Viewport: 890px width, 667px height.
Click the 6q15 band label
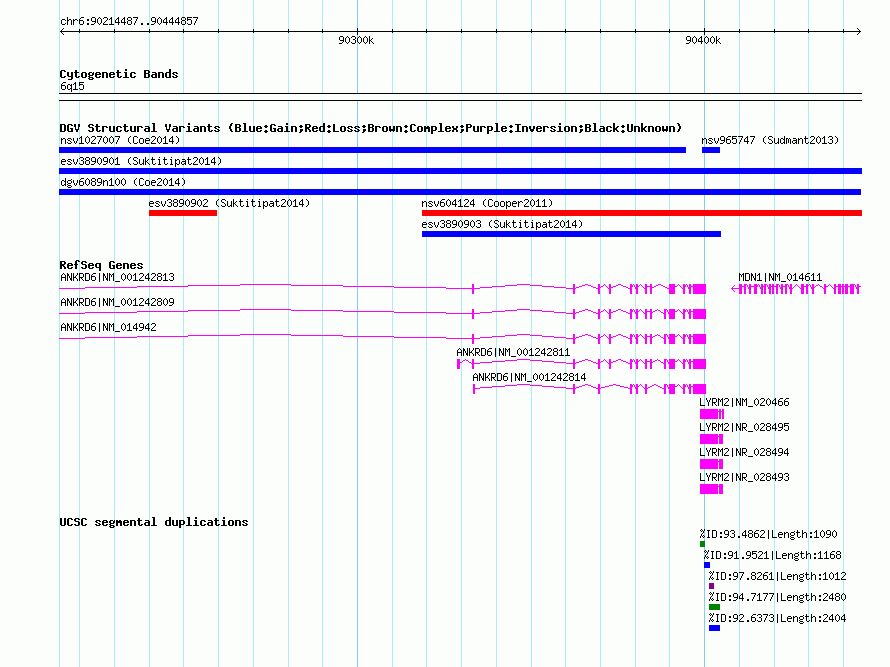pyautogui.click(x=72, y=86)
